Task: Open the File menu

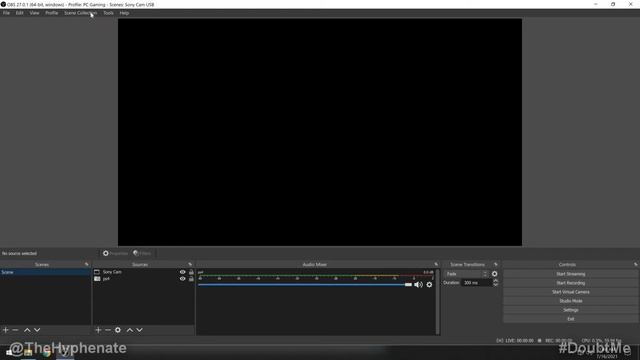Action: pyautogui.click(x=6, y=13)
